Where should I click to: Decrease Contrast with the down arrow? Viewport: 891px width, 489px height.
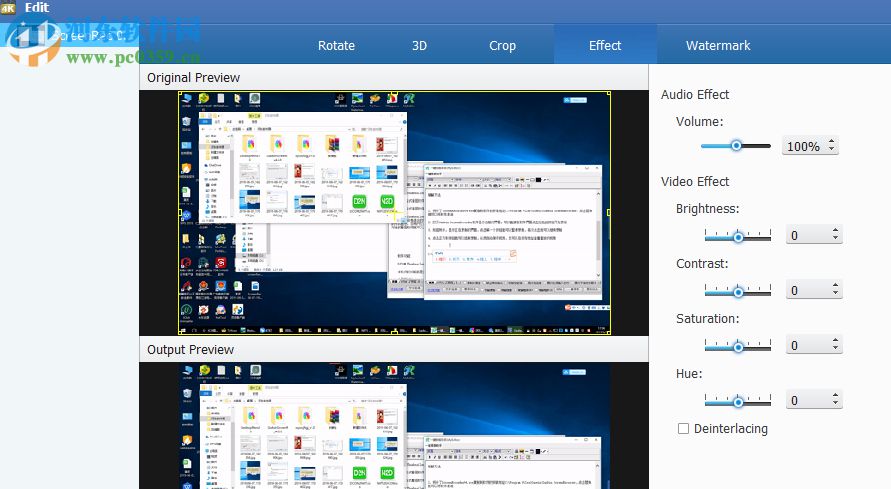835,294
